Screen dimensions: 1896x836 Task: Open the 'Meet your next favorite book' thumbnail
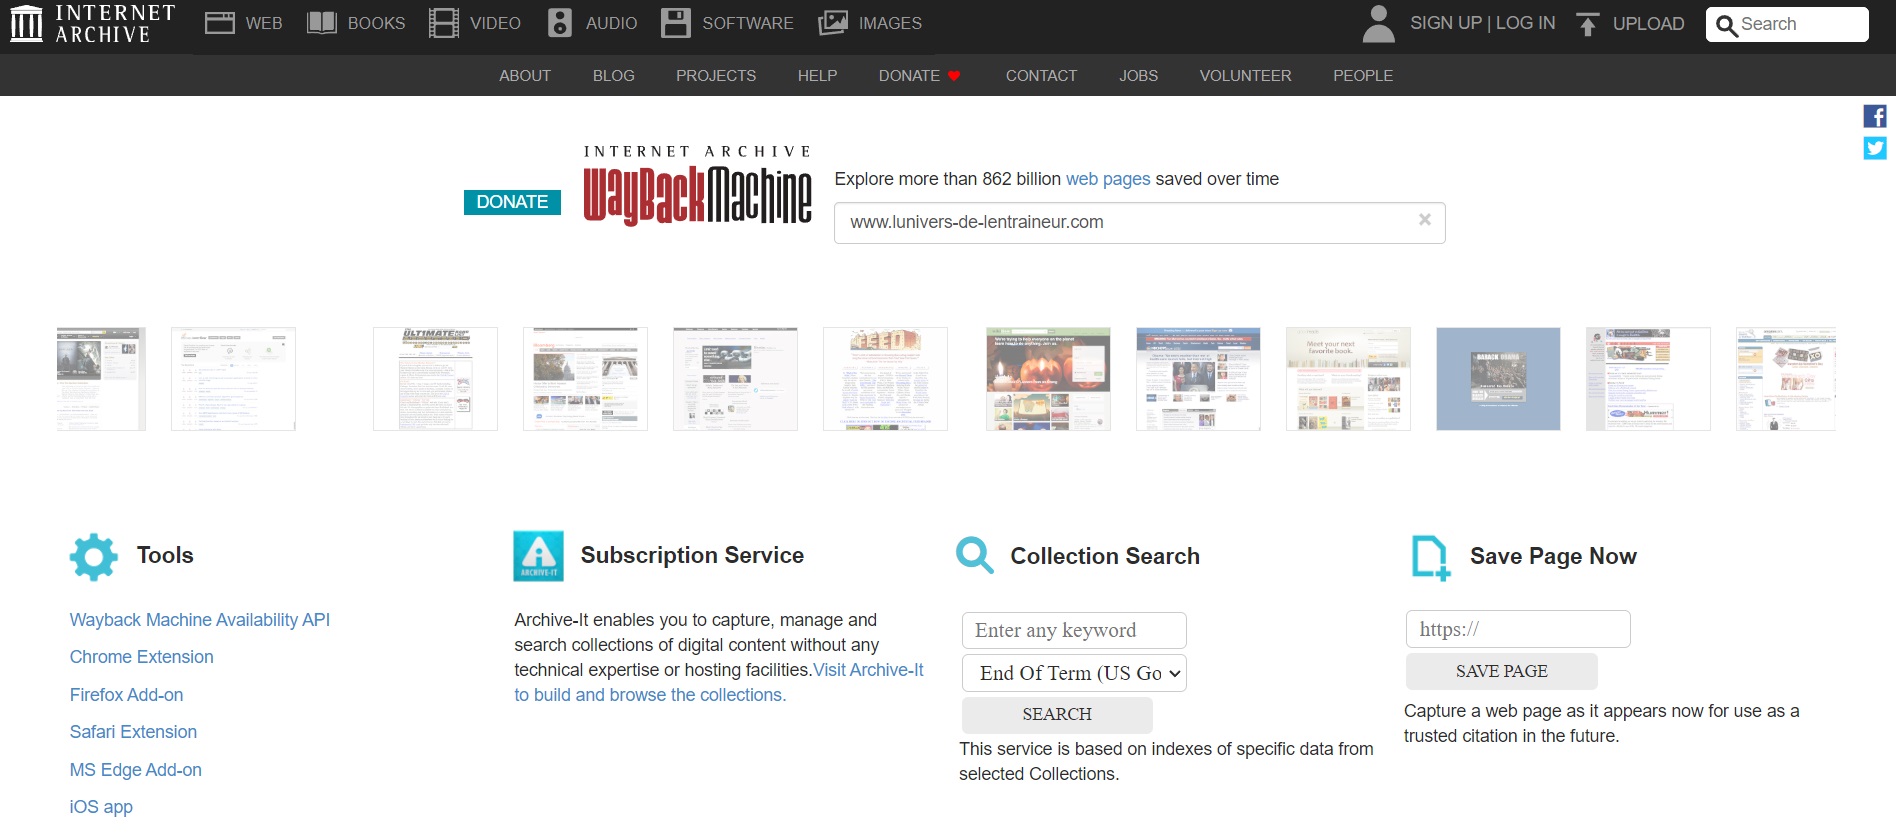tap(1348, 379)
